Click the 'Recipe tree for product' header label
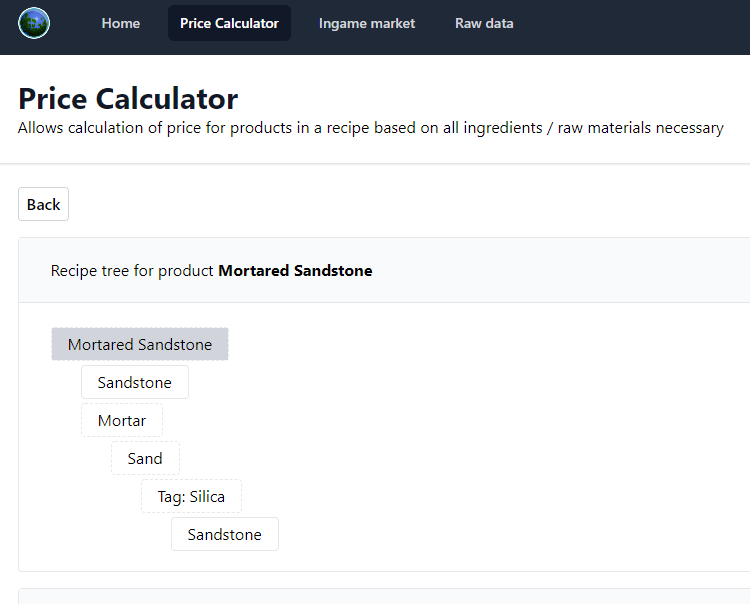 pos(132,271)
